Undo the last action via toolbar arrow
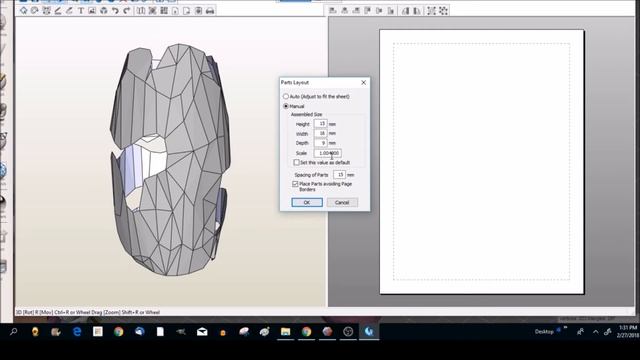This screenshot has height=360, width=640. click(115, 11)
